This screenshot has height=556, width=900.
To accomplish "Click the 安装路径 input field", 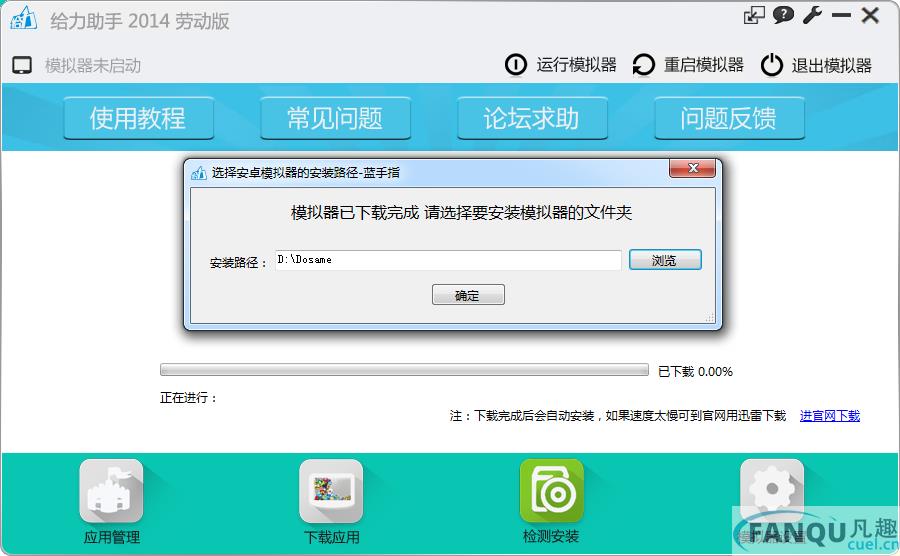I will pos(448,260).
